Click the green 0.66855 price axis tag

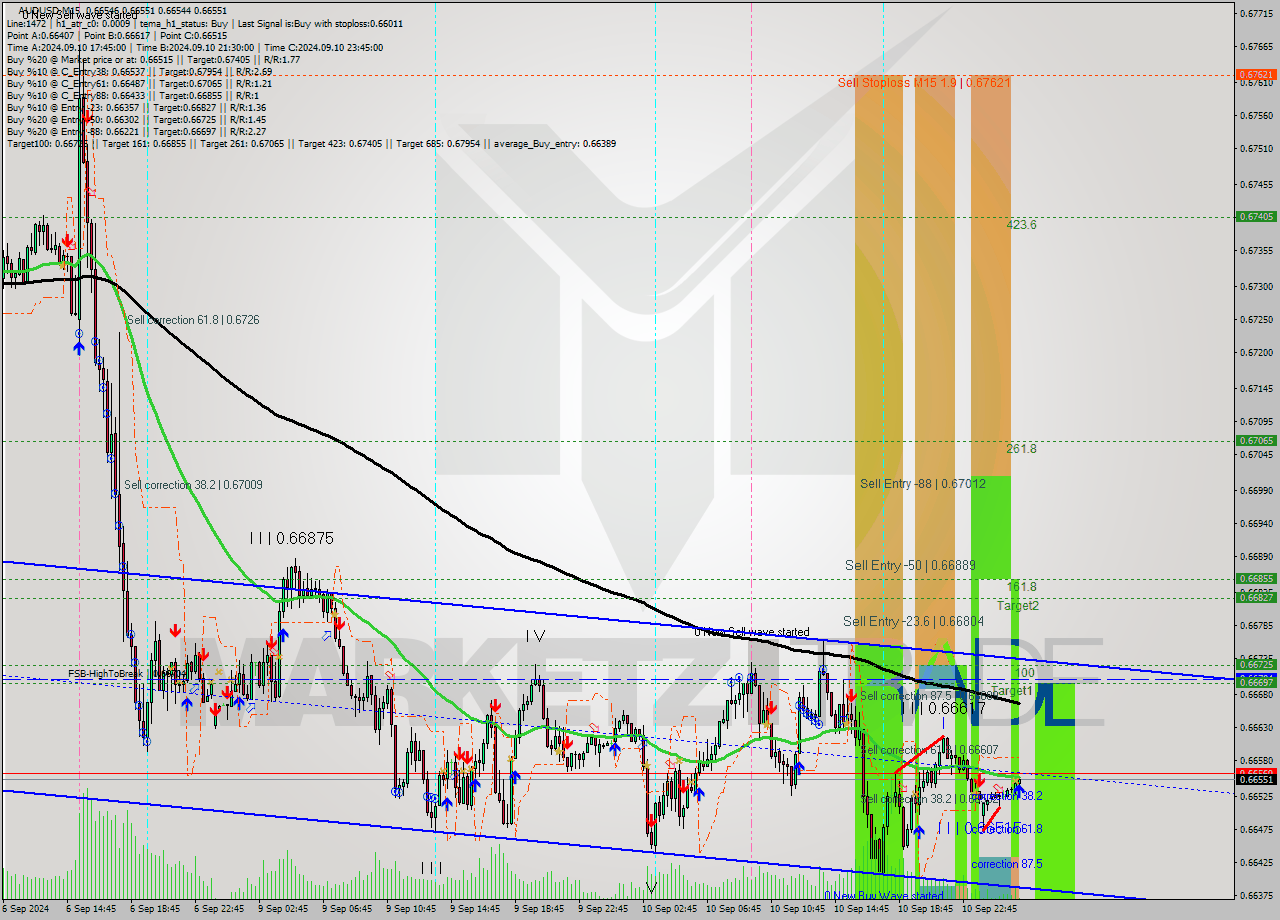point(1255,578)
